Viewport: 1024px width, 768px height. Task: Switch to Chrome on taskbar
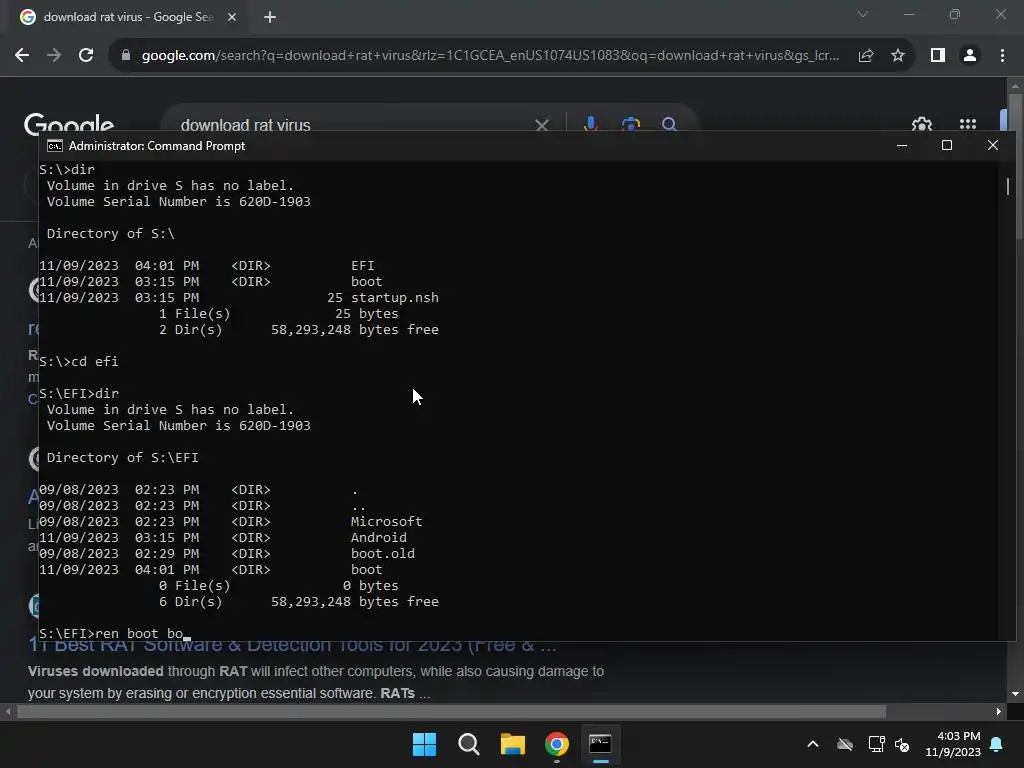click(x=556, y=744)
